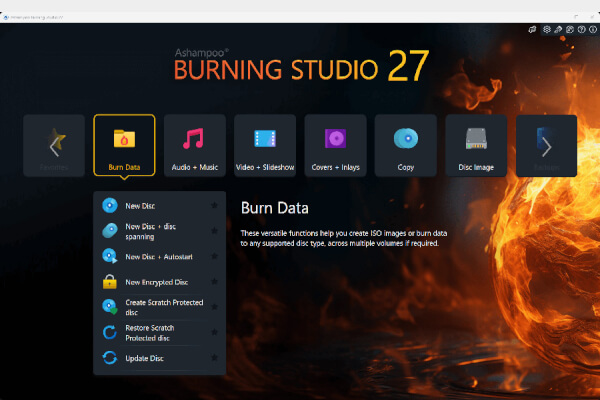Click the "These versatile functions" description text

coord(344,238)
